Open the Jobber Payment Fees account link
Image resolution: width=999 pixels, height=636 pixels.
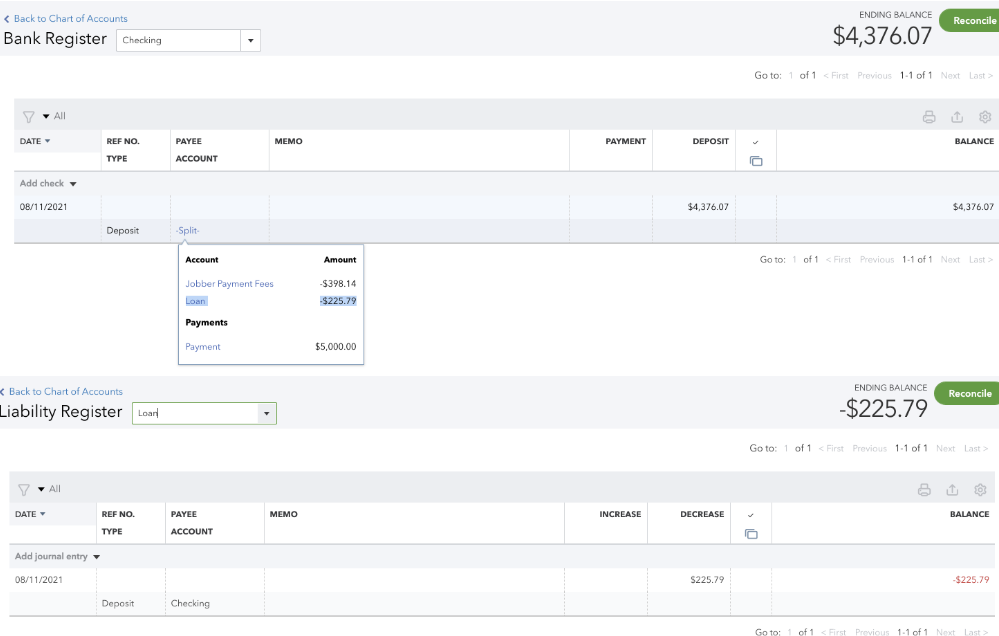tap(229, 284)
